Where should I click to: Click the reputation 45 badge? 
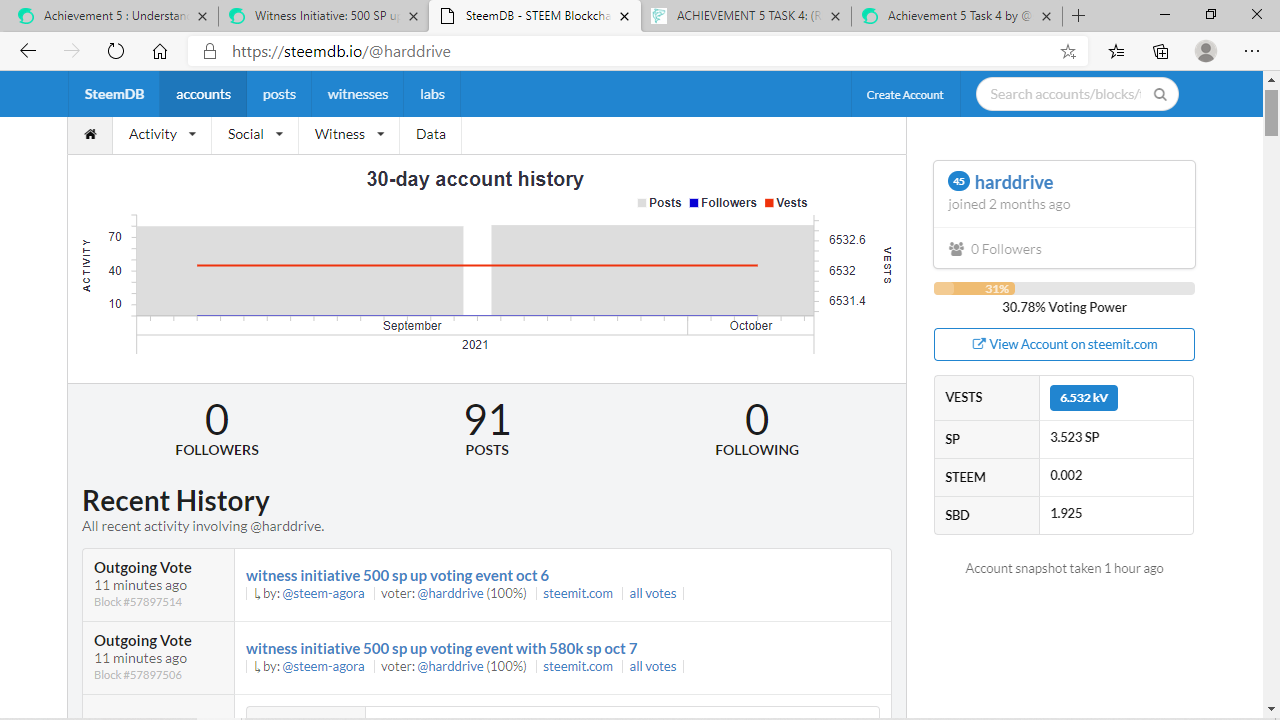[958, 181]
